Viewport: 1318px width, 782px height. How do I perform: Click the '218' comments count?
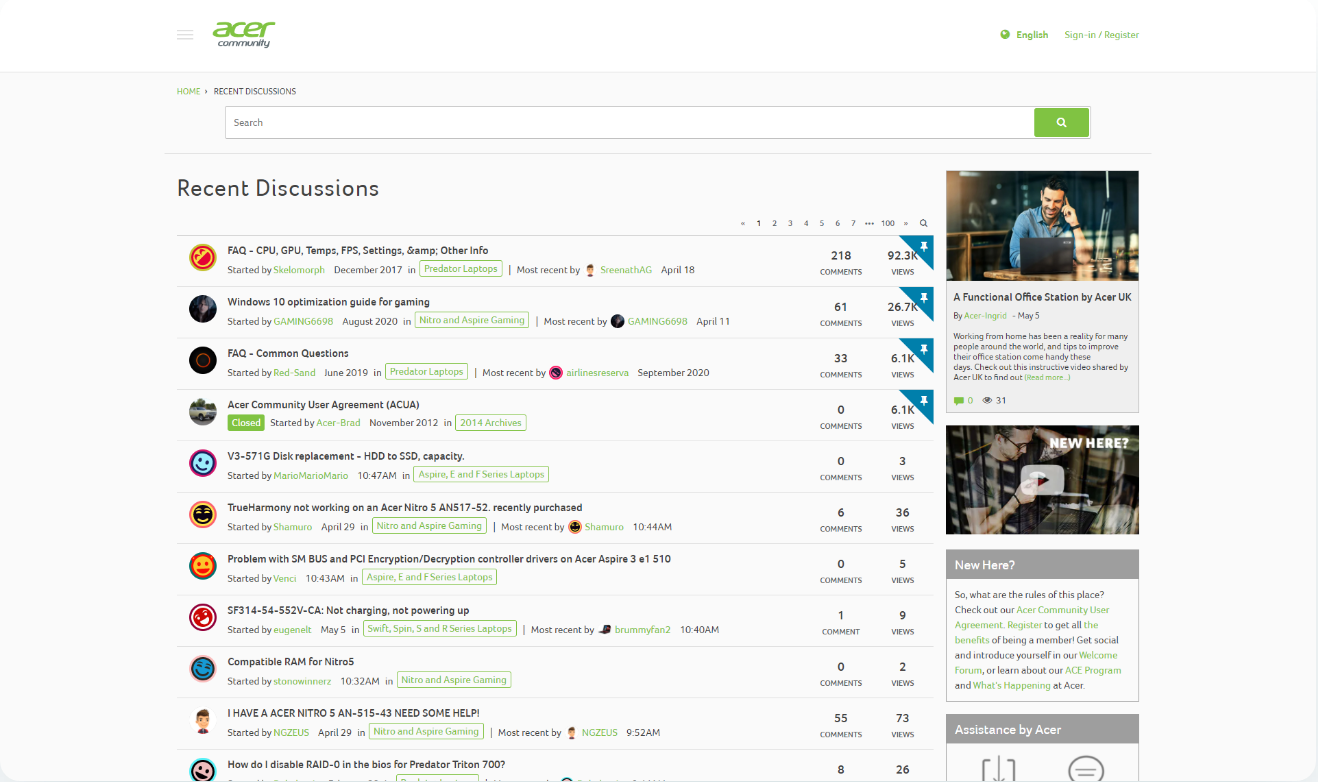pos(841,256)
